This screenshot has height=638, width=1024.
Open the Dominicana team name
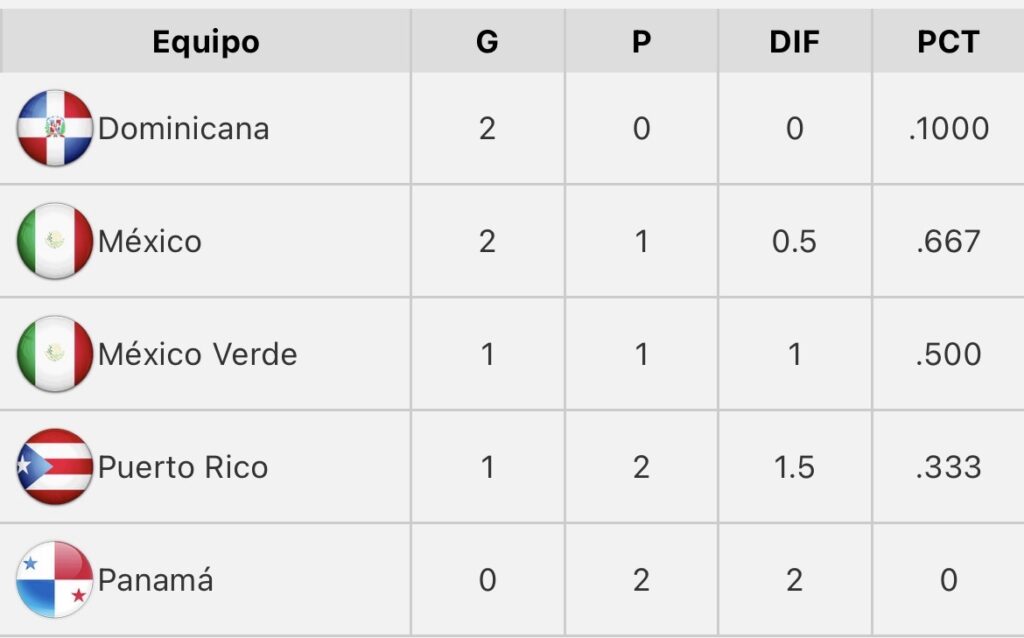pos(184,129)
